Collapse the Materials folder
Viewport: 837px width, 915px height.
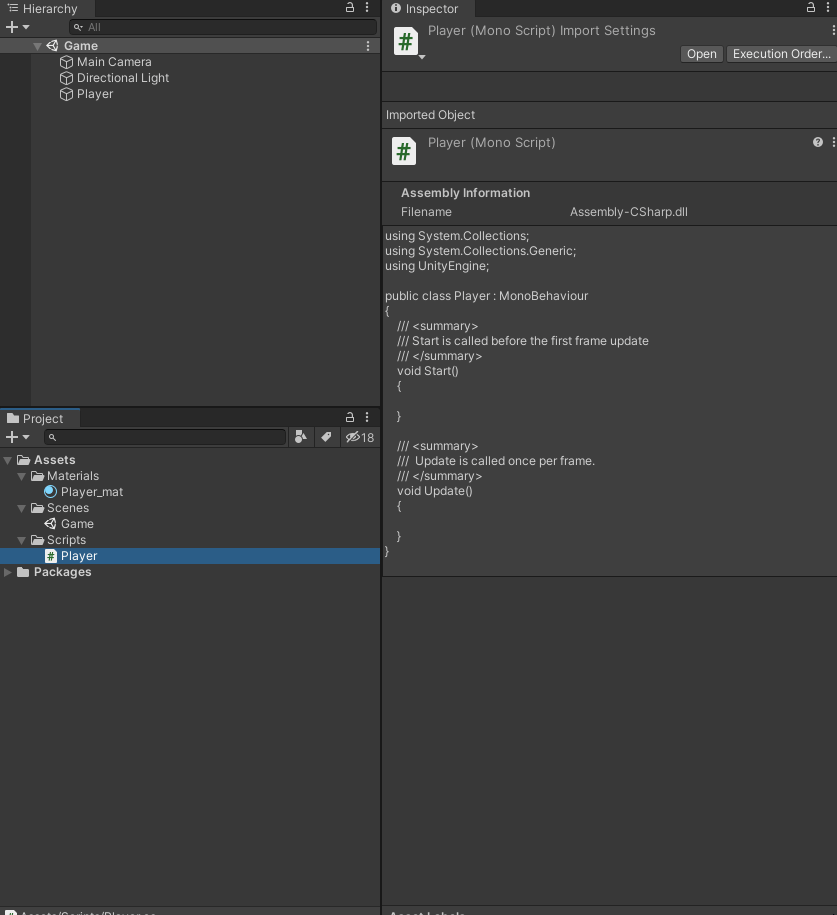(22, 476)
